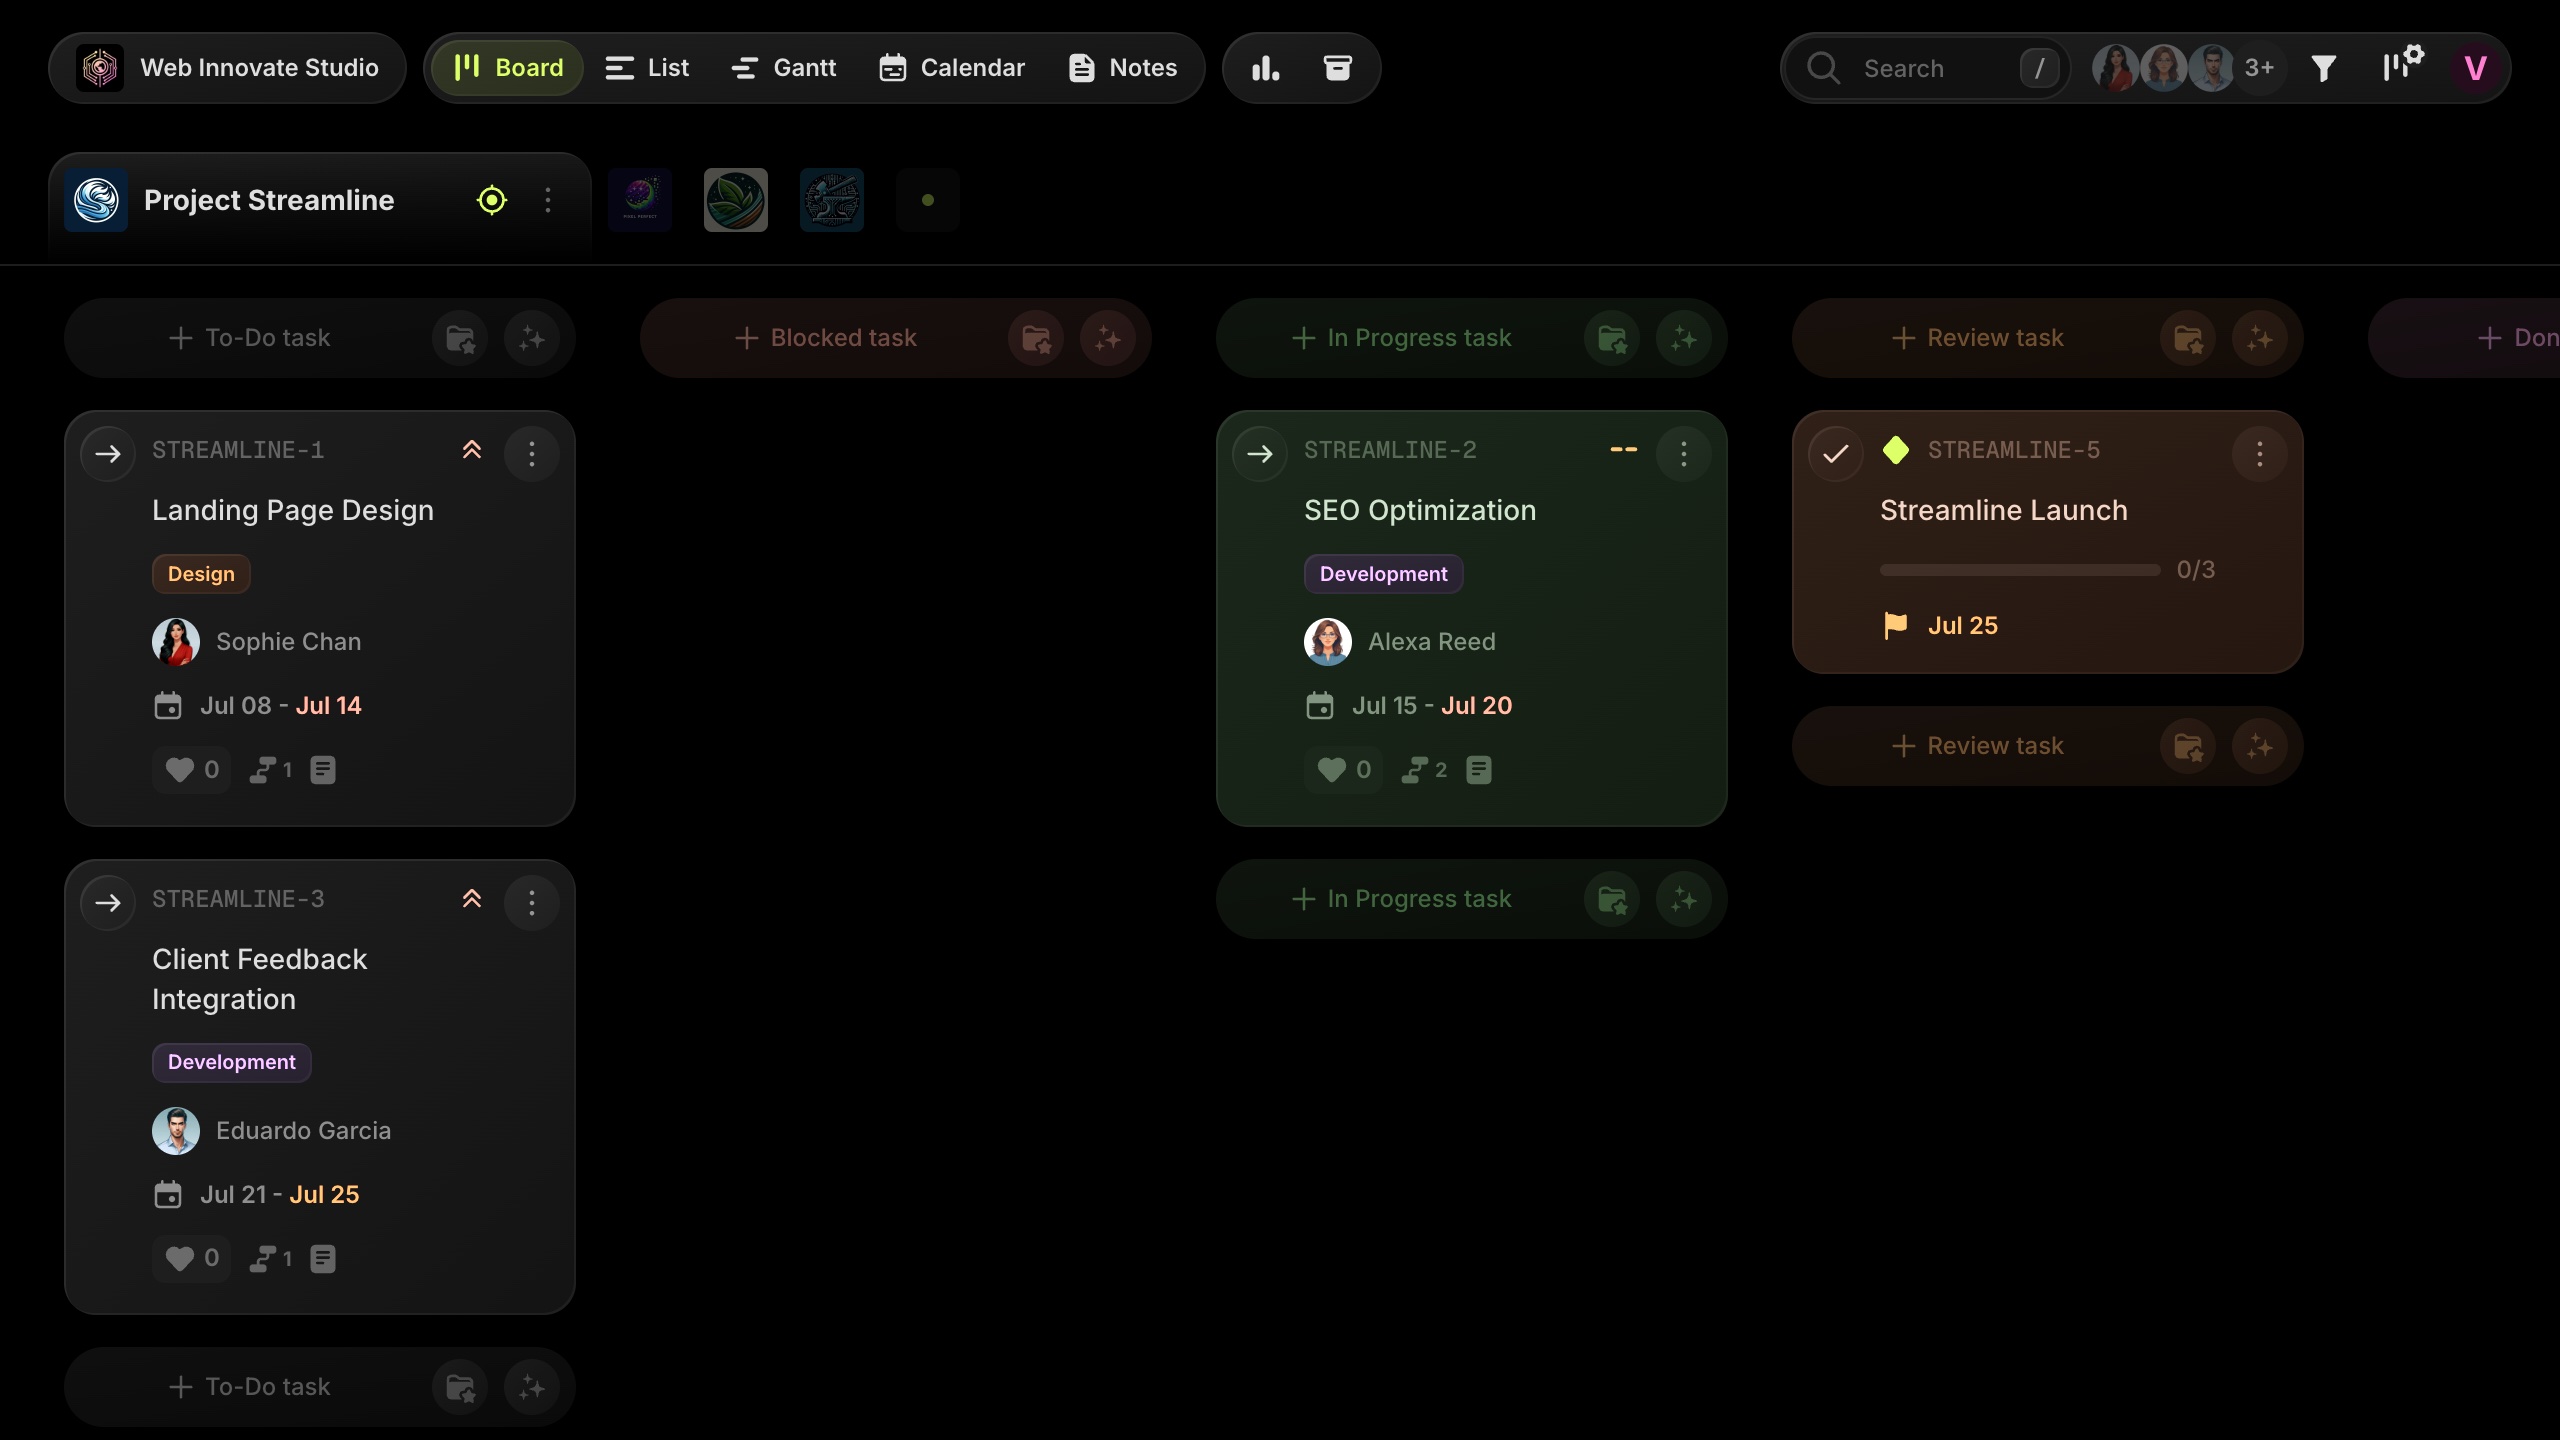2560x1440 pixels.
Task: Click STREAMLINE-1 status arrow circle
Action: [108, 454]
